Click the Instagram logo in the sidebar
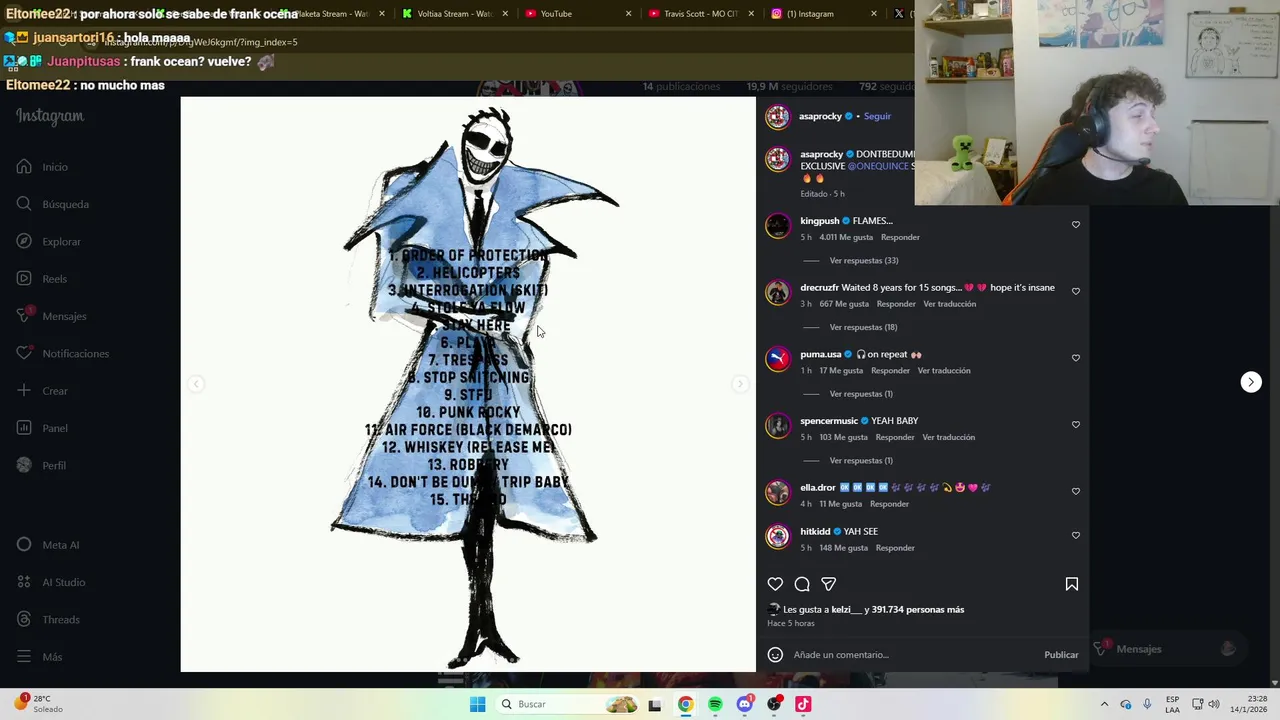The height and width of the screenshot is (720, 1280). pyautogui.click(x=50, y=116)
